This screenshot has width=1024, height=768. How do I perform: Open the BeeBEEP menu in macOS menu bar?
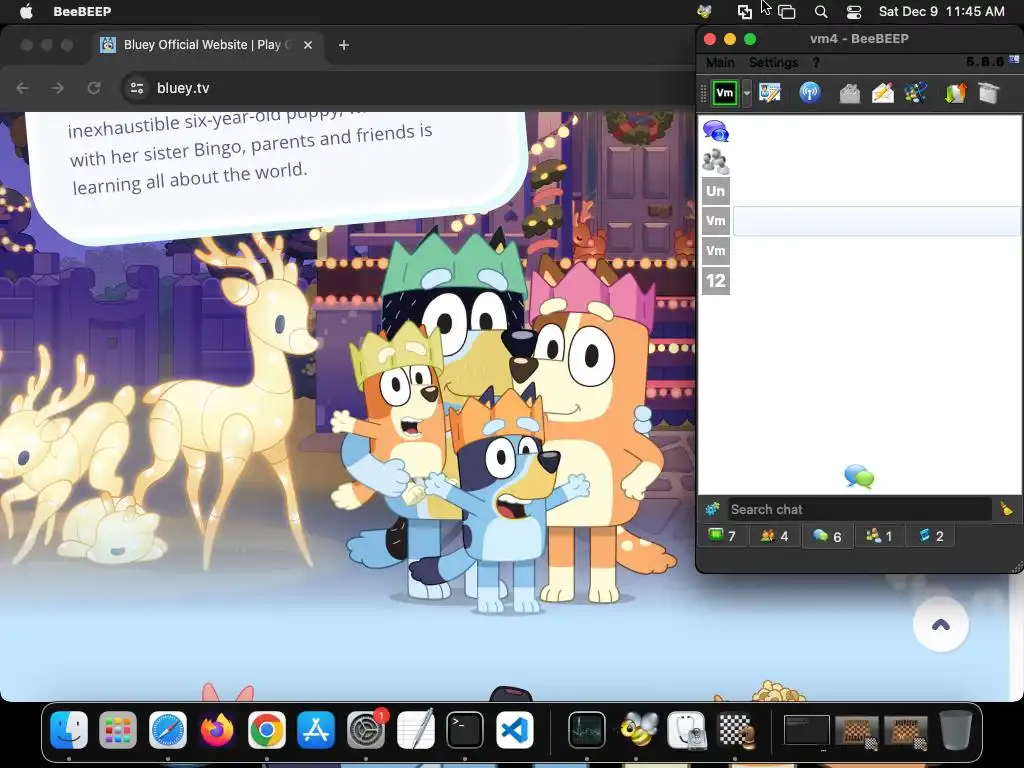82,11
